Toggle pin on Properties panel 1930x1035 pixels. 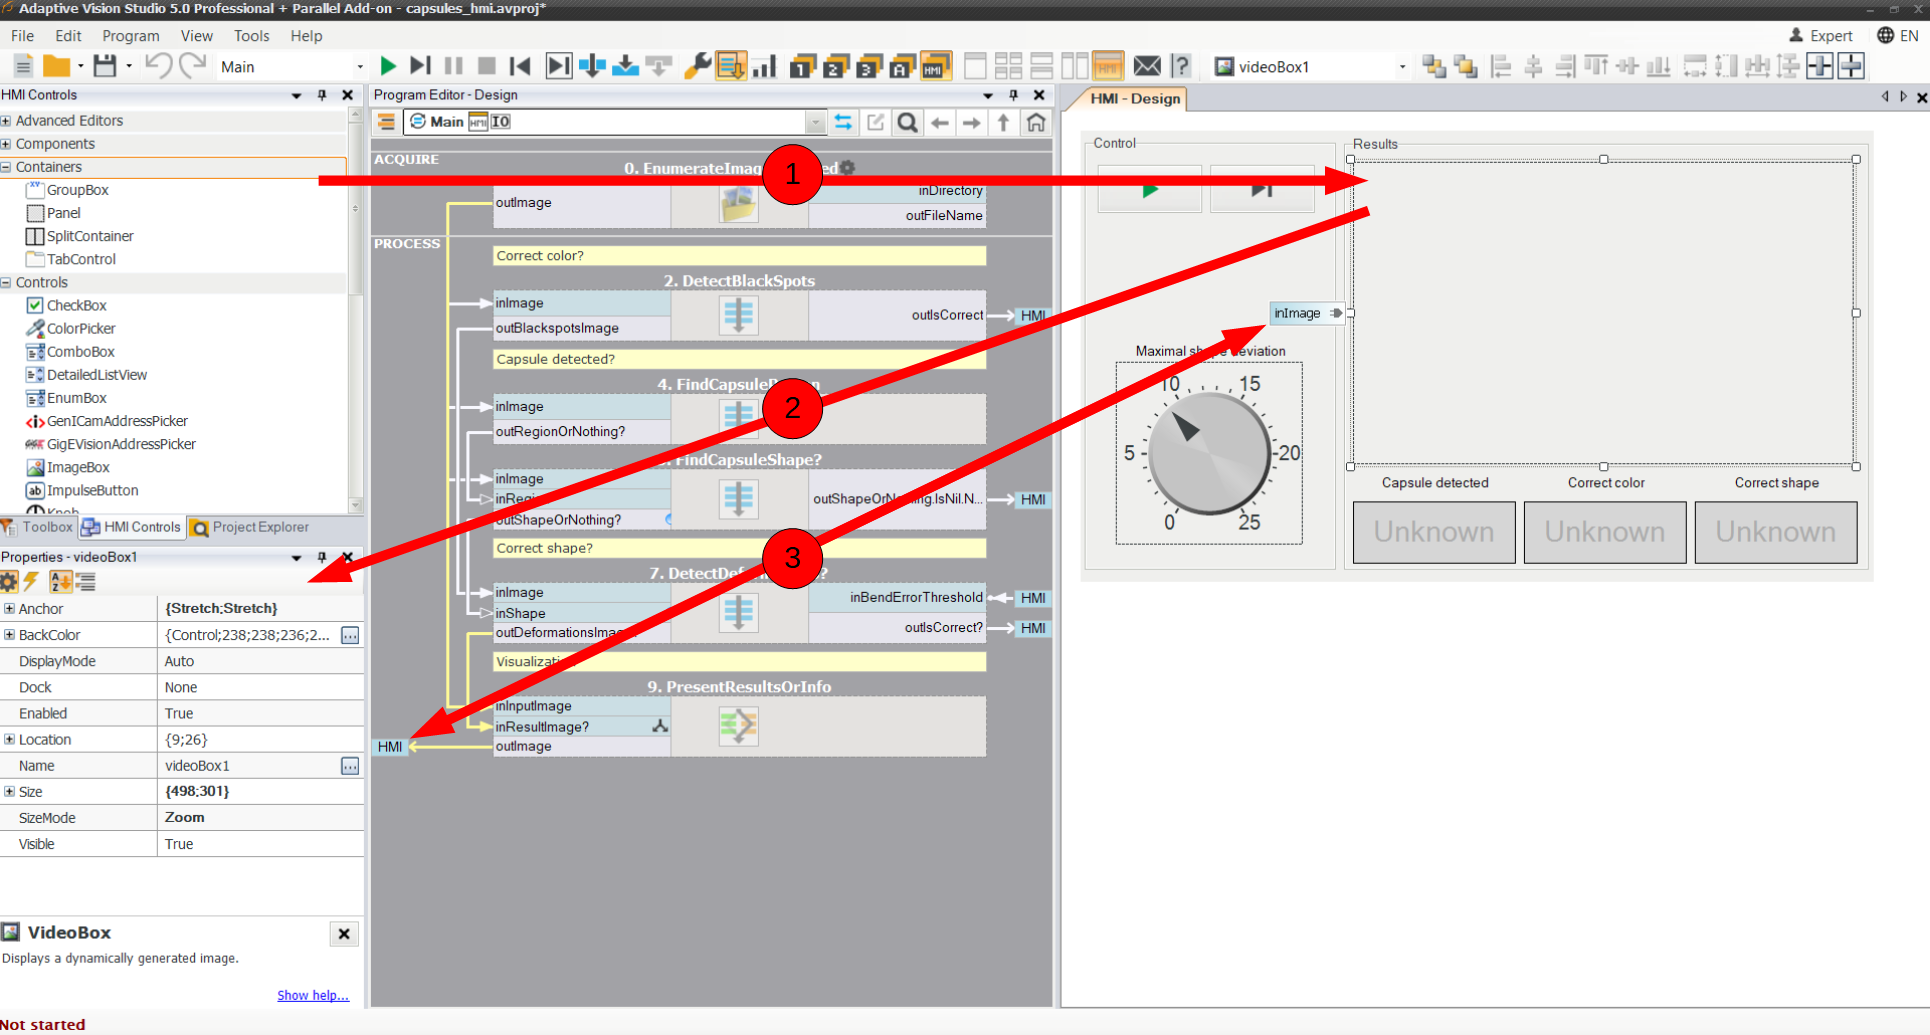coord(322,557)
